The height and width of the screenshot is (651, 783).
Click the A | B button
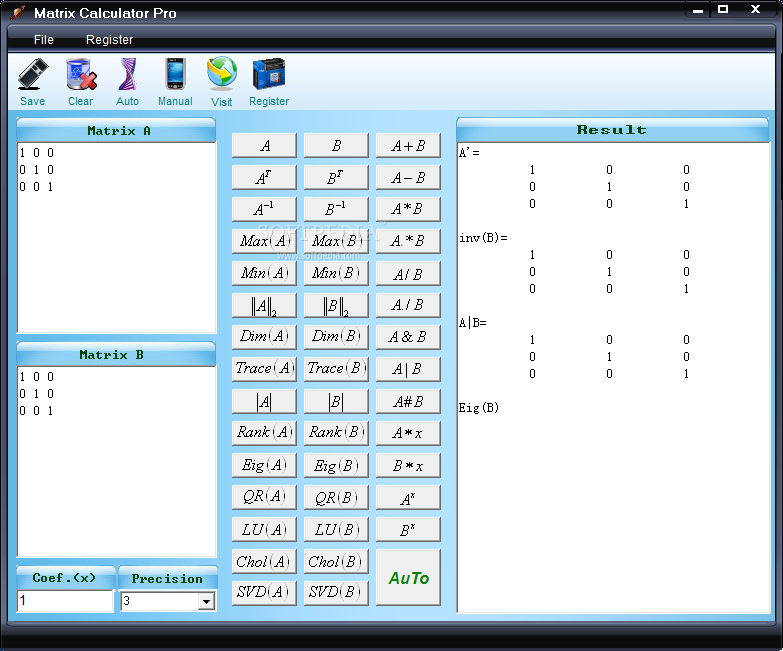408,369
